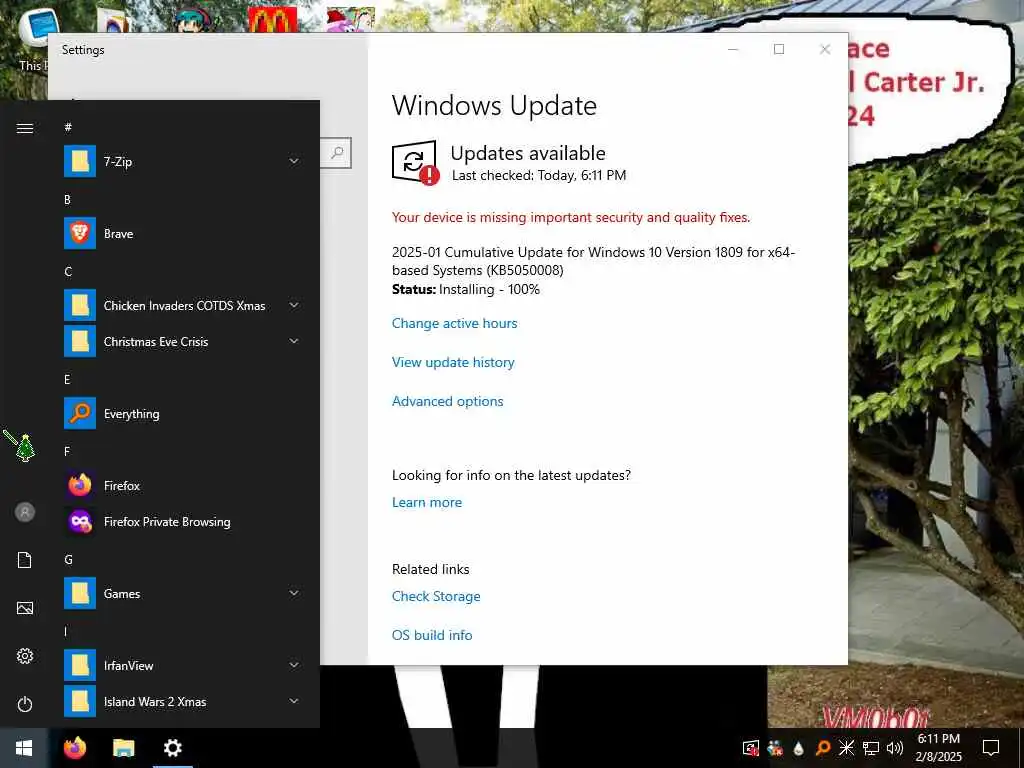Open Settings gear in Start sidebar
The height and width of the screenshot is (768, 1024).
click(x=25, y=656)
